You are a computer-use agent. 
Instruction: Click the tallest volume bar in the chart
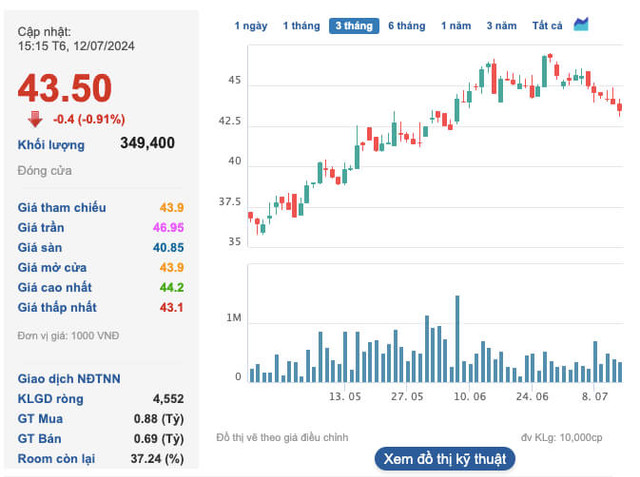click(457, 338)
